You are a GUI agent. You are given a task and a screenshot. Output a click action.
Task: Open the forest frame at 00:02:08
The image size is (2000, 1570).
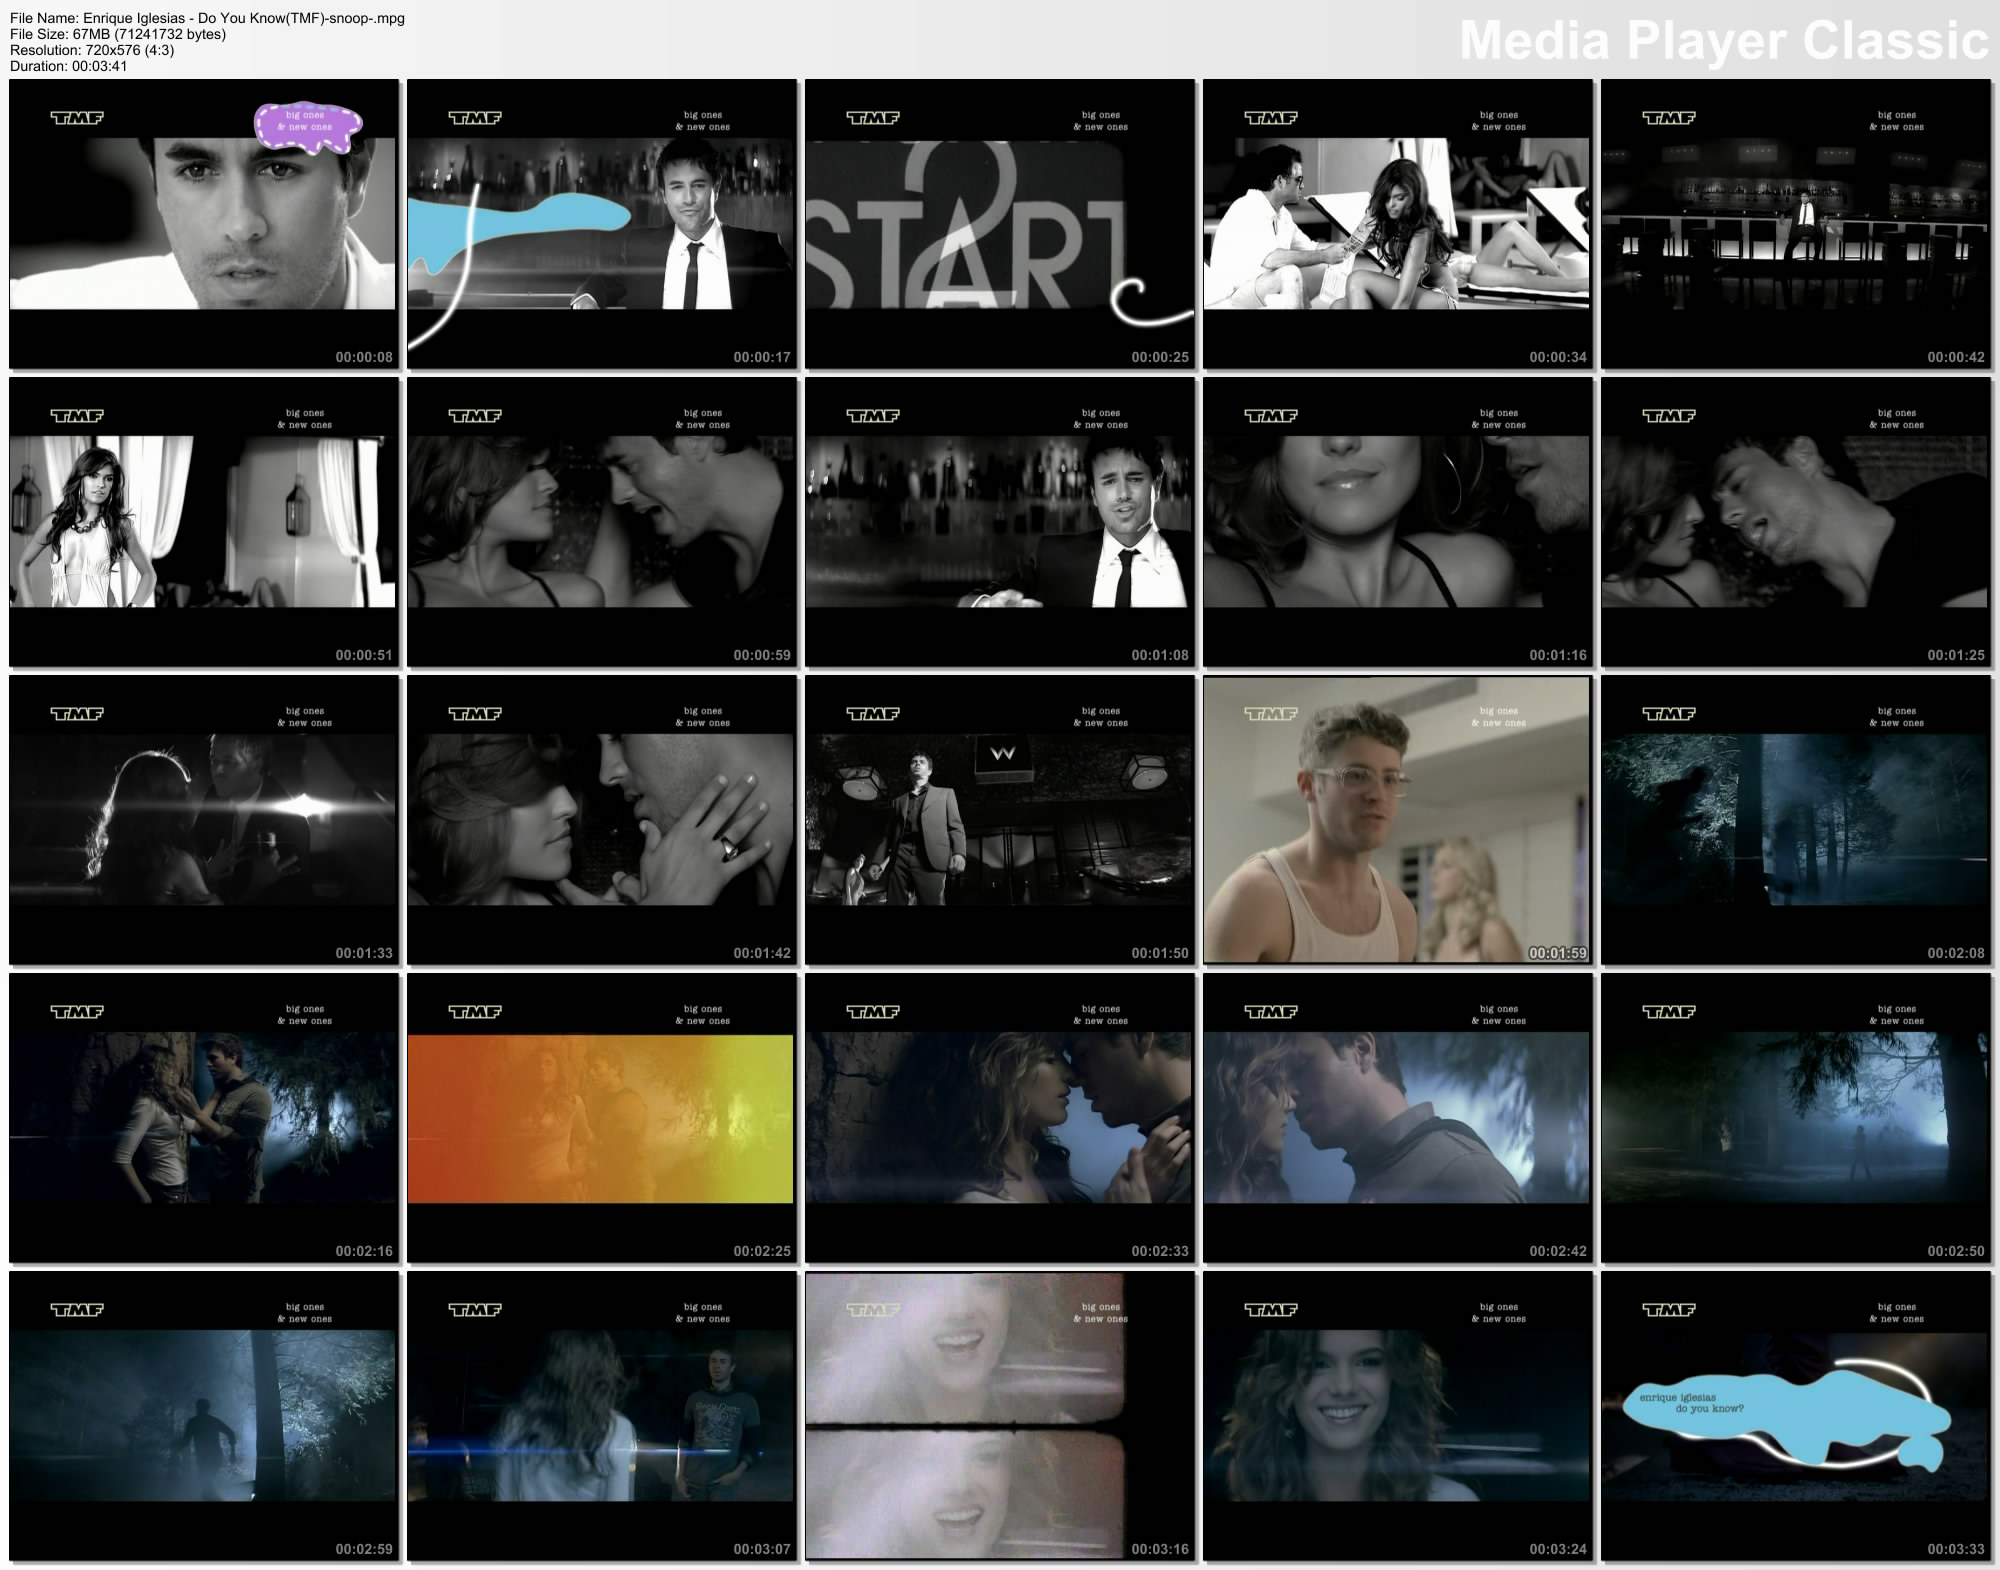coord(1795,819)
